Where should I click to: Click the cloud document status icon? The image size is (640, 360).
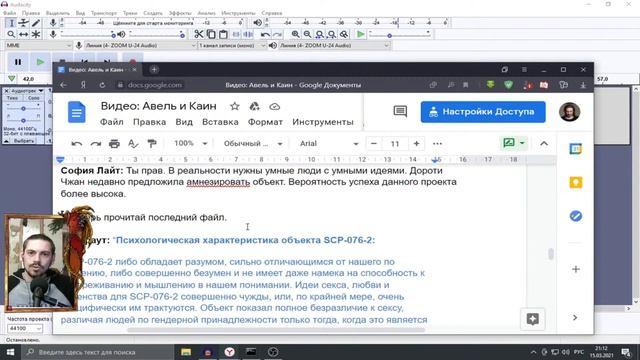pyautogui.click(x=275, y=107)
